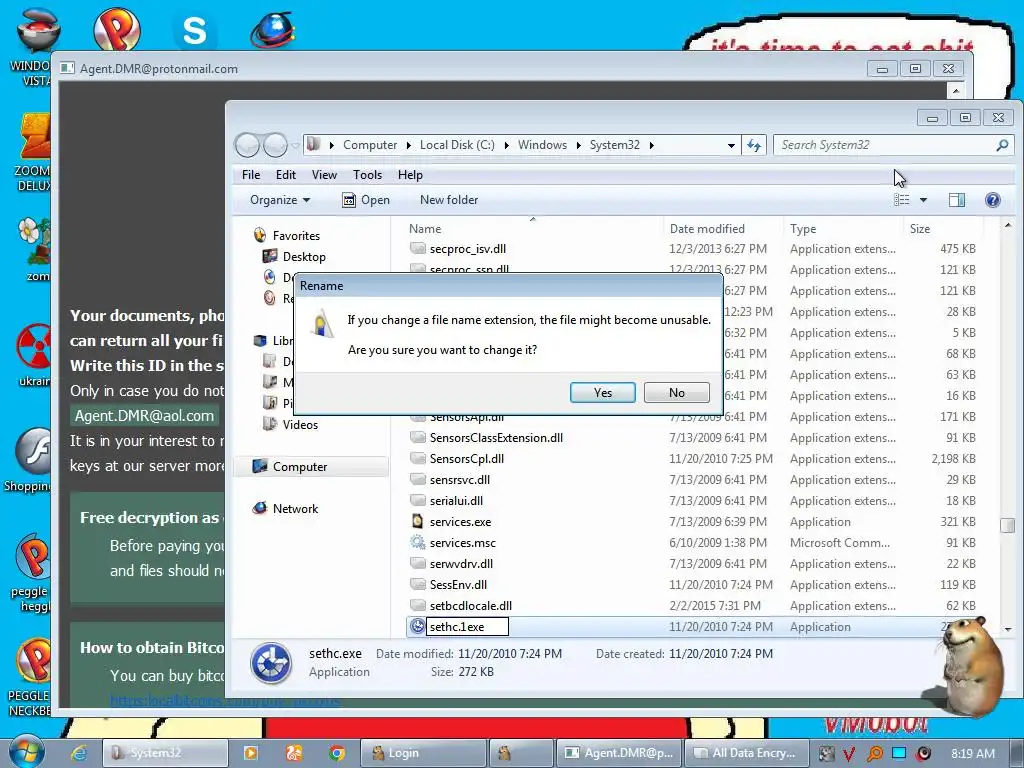Screen dimensions: 1024x768
Task: Open the view options dropdown arrow
Action: pos(923,200)
